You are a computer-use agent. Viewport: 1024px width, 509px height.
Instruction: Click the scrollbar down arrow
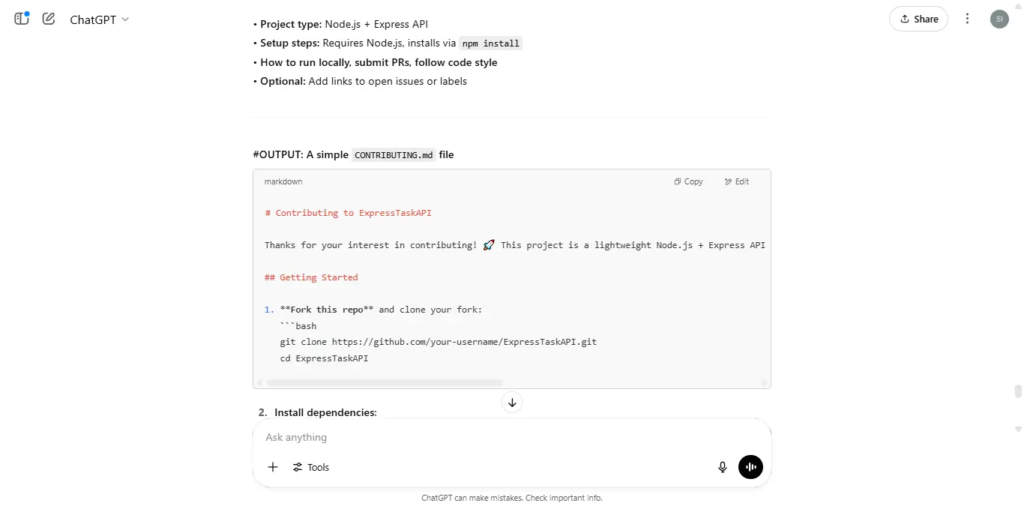tap(1017, 429)
